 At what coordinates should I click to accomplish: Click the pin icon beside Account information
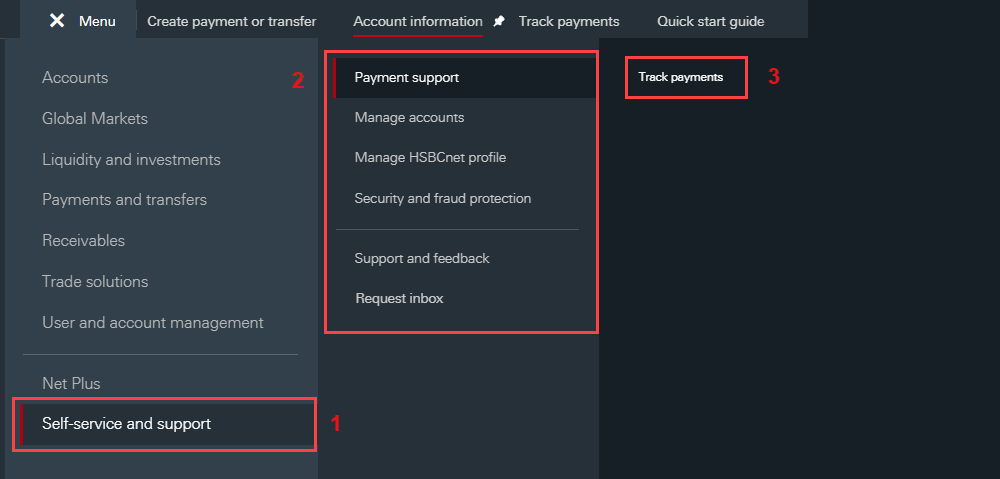point(500,21)
